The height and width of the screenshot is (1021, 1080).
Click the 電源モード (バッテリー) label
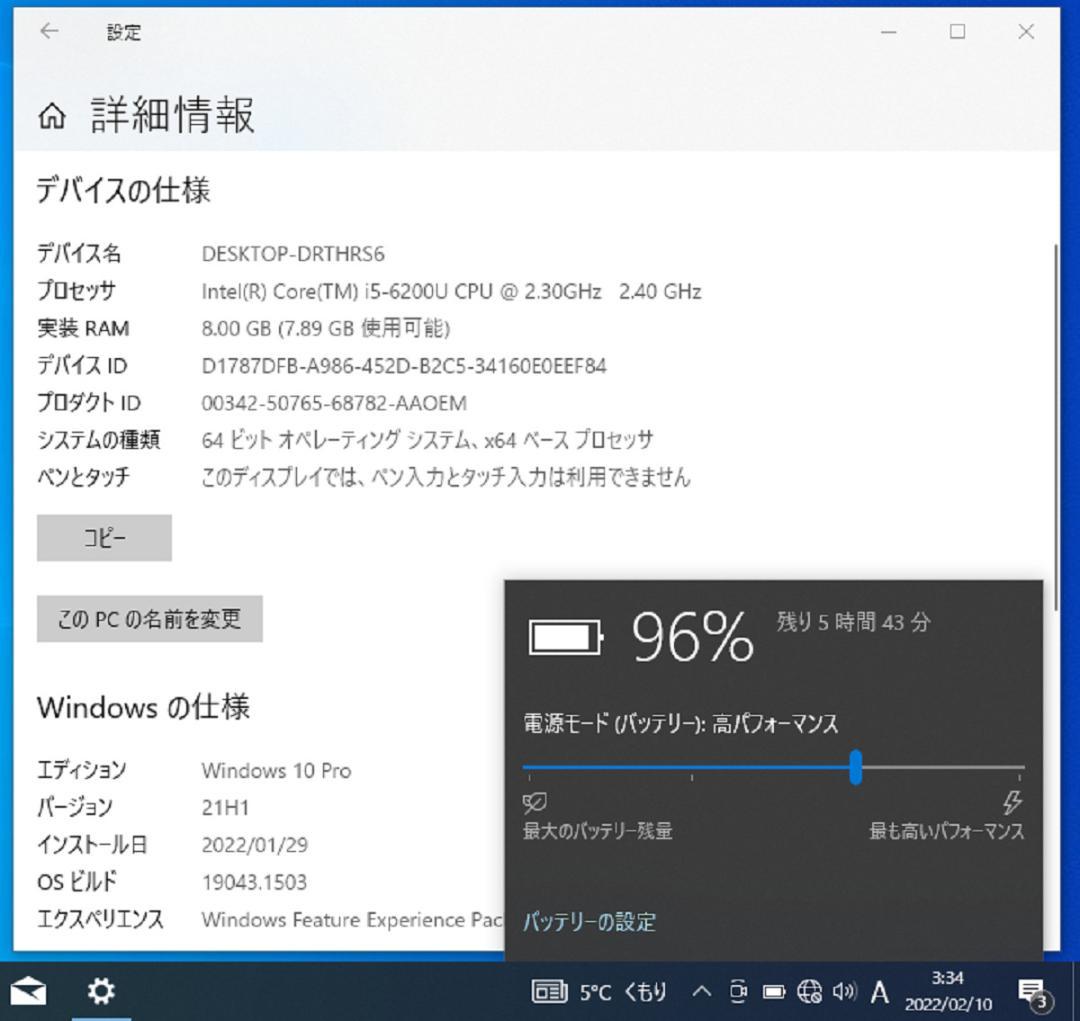[x=681, y=723]
